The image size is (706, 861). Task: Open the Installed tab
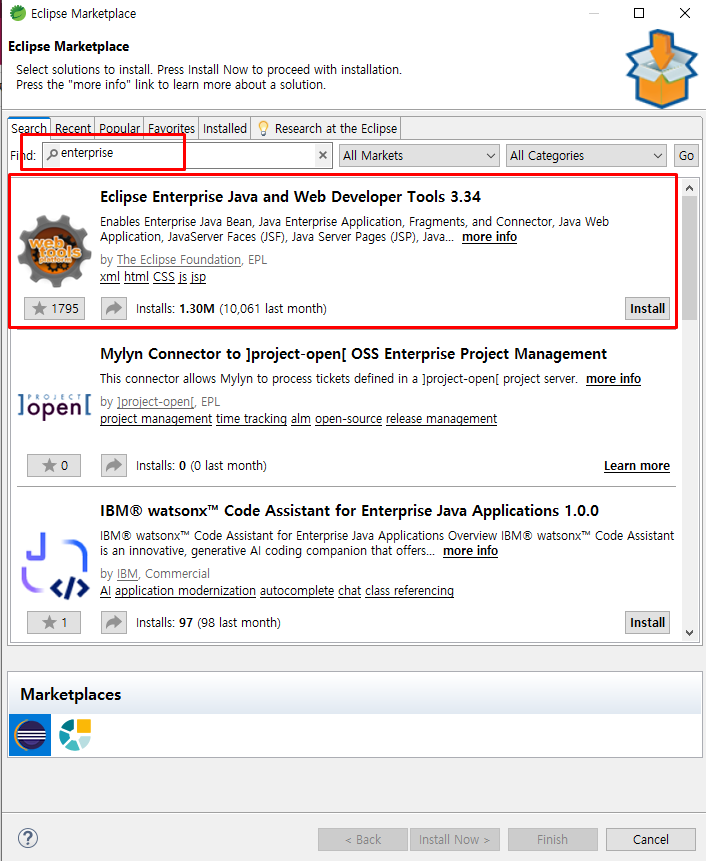225,128
